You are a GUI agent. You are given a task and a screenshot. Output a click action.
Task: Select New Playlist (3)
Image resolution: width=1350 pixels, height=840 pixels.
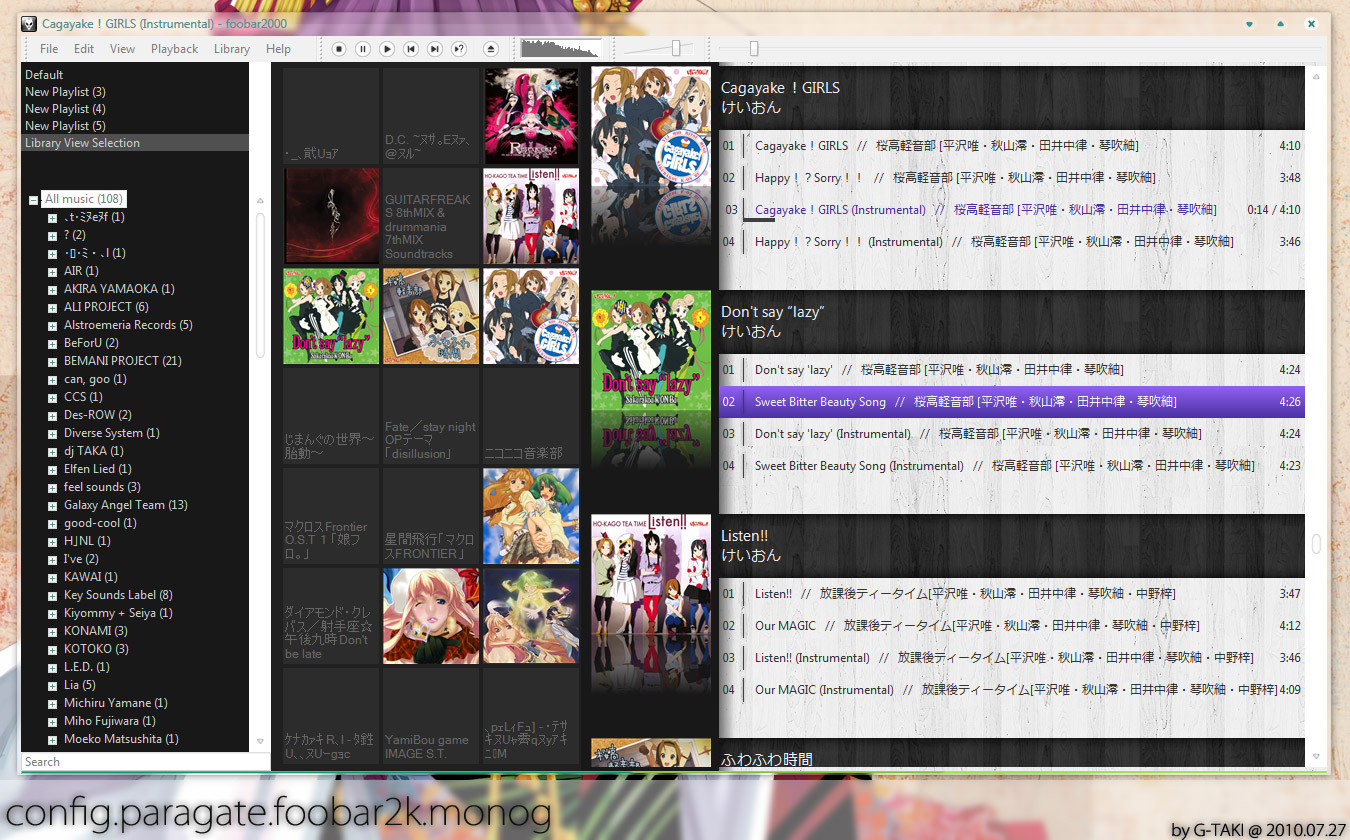point(135,92)
